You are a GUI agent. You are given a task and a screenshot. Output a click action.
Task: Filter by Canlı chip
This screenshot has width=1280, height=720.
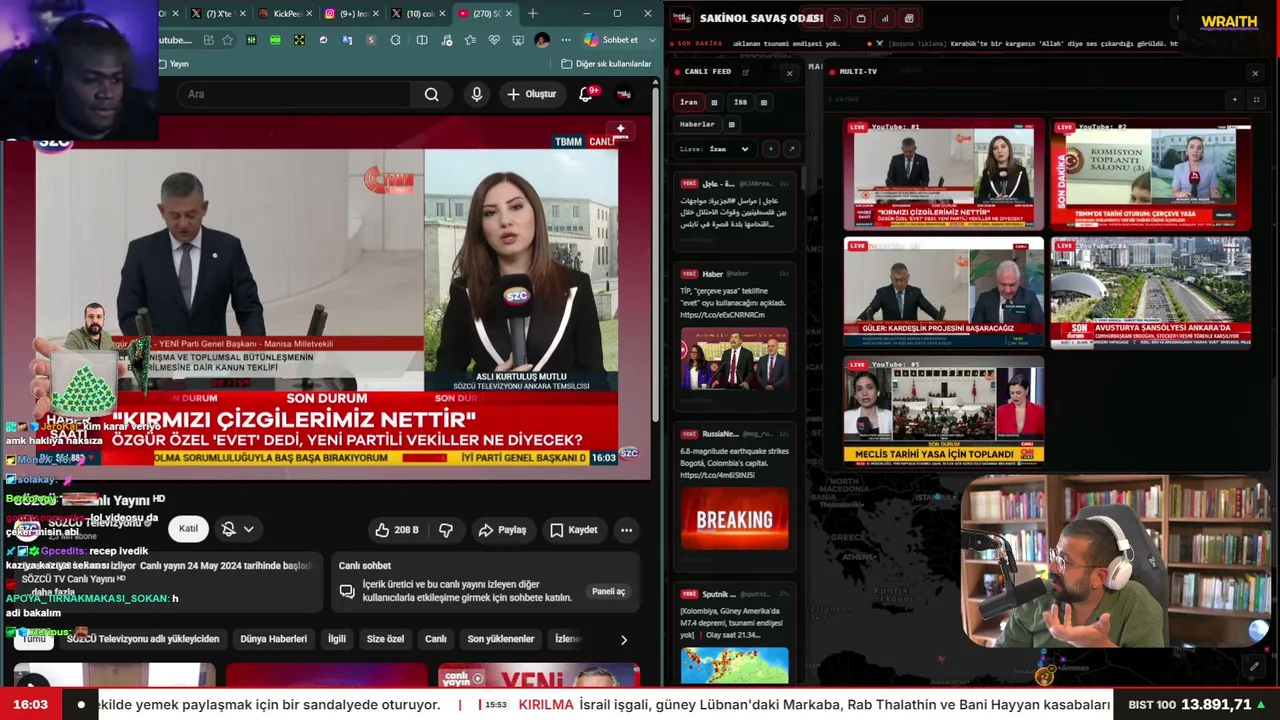436,639
